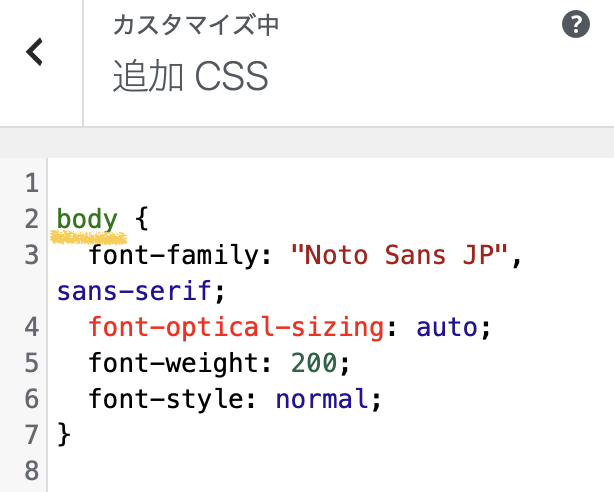Click line number 1 in the gutter

pyautogui.click(x=30, y=183)
